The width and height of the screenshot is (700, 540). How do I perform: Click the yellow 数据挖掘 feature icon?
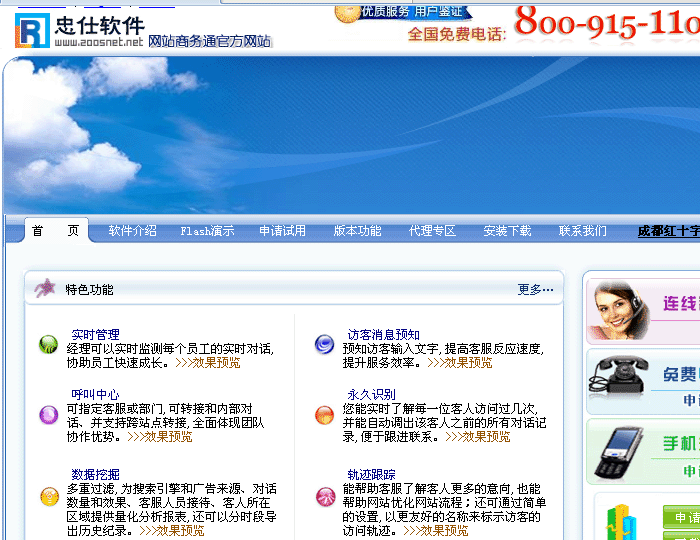(48, 496)
